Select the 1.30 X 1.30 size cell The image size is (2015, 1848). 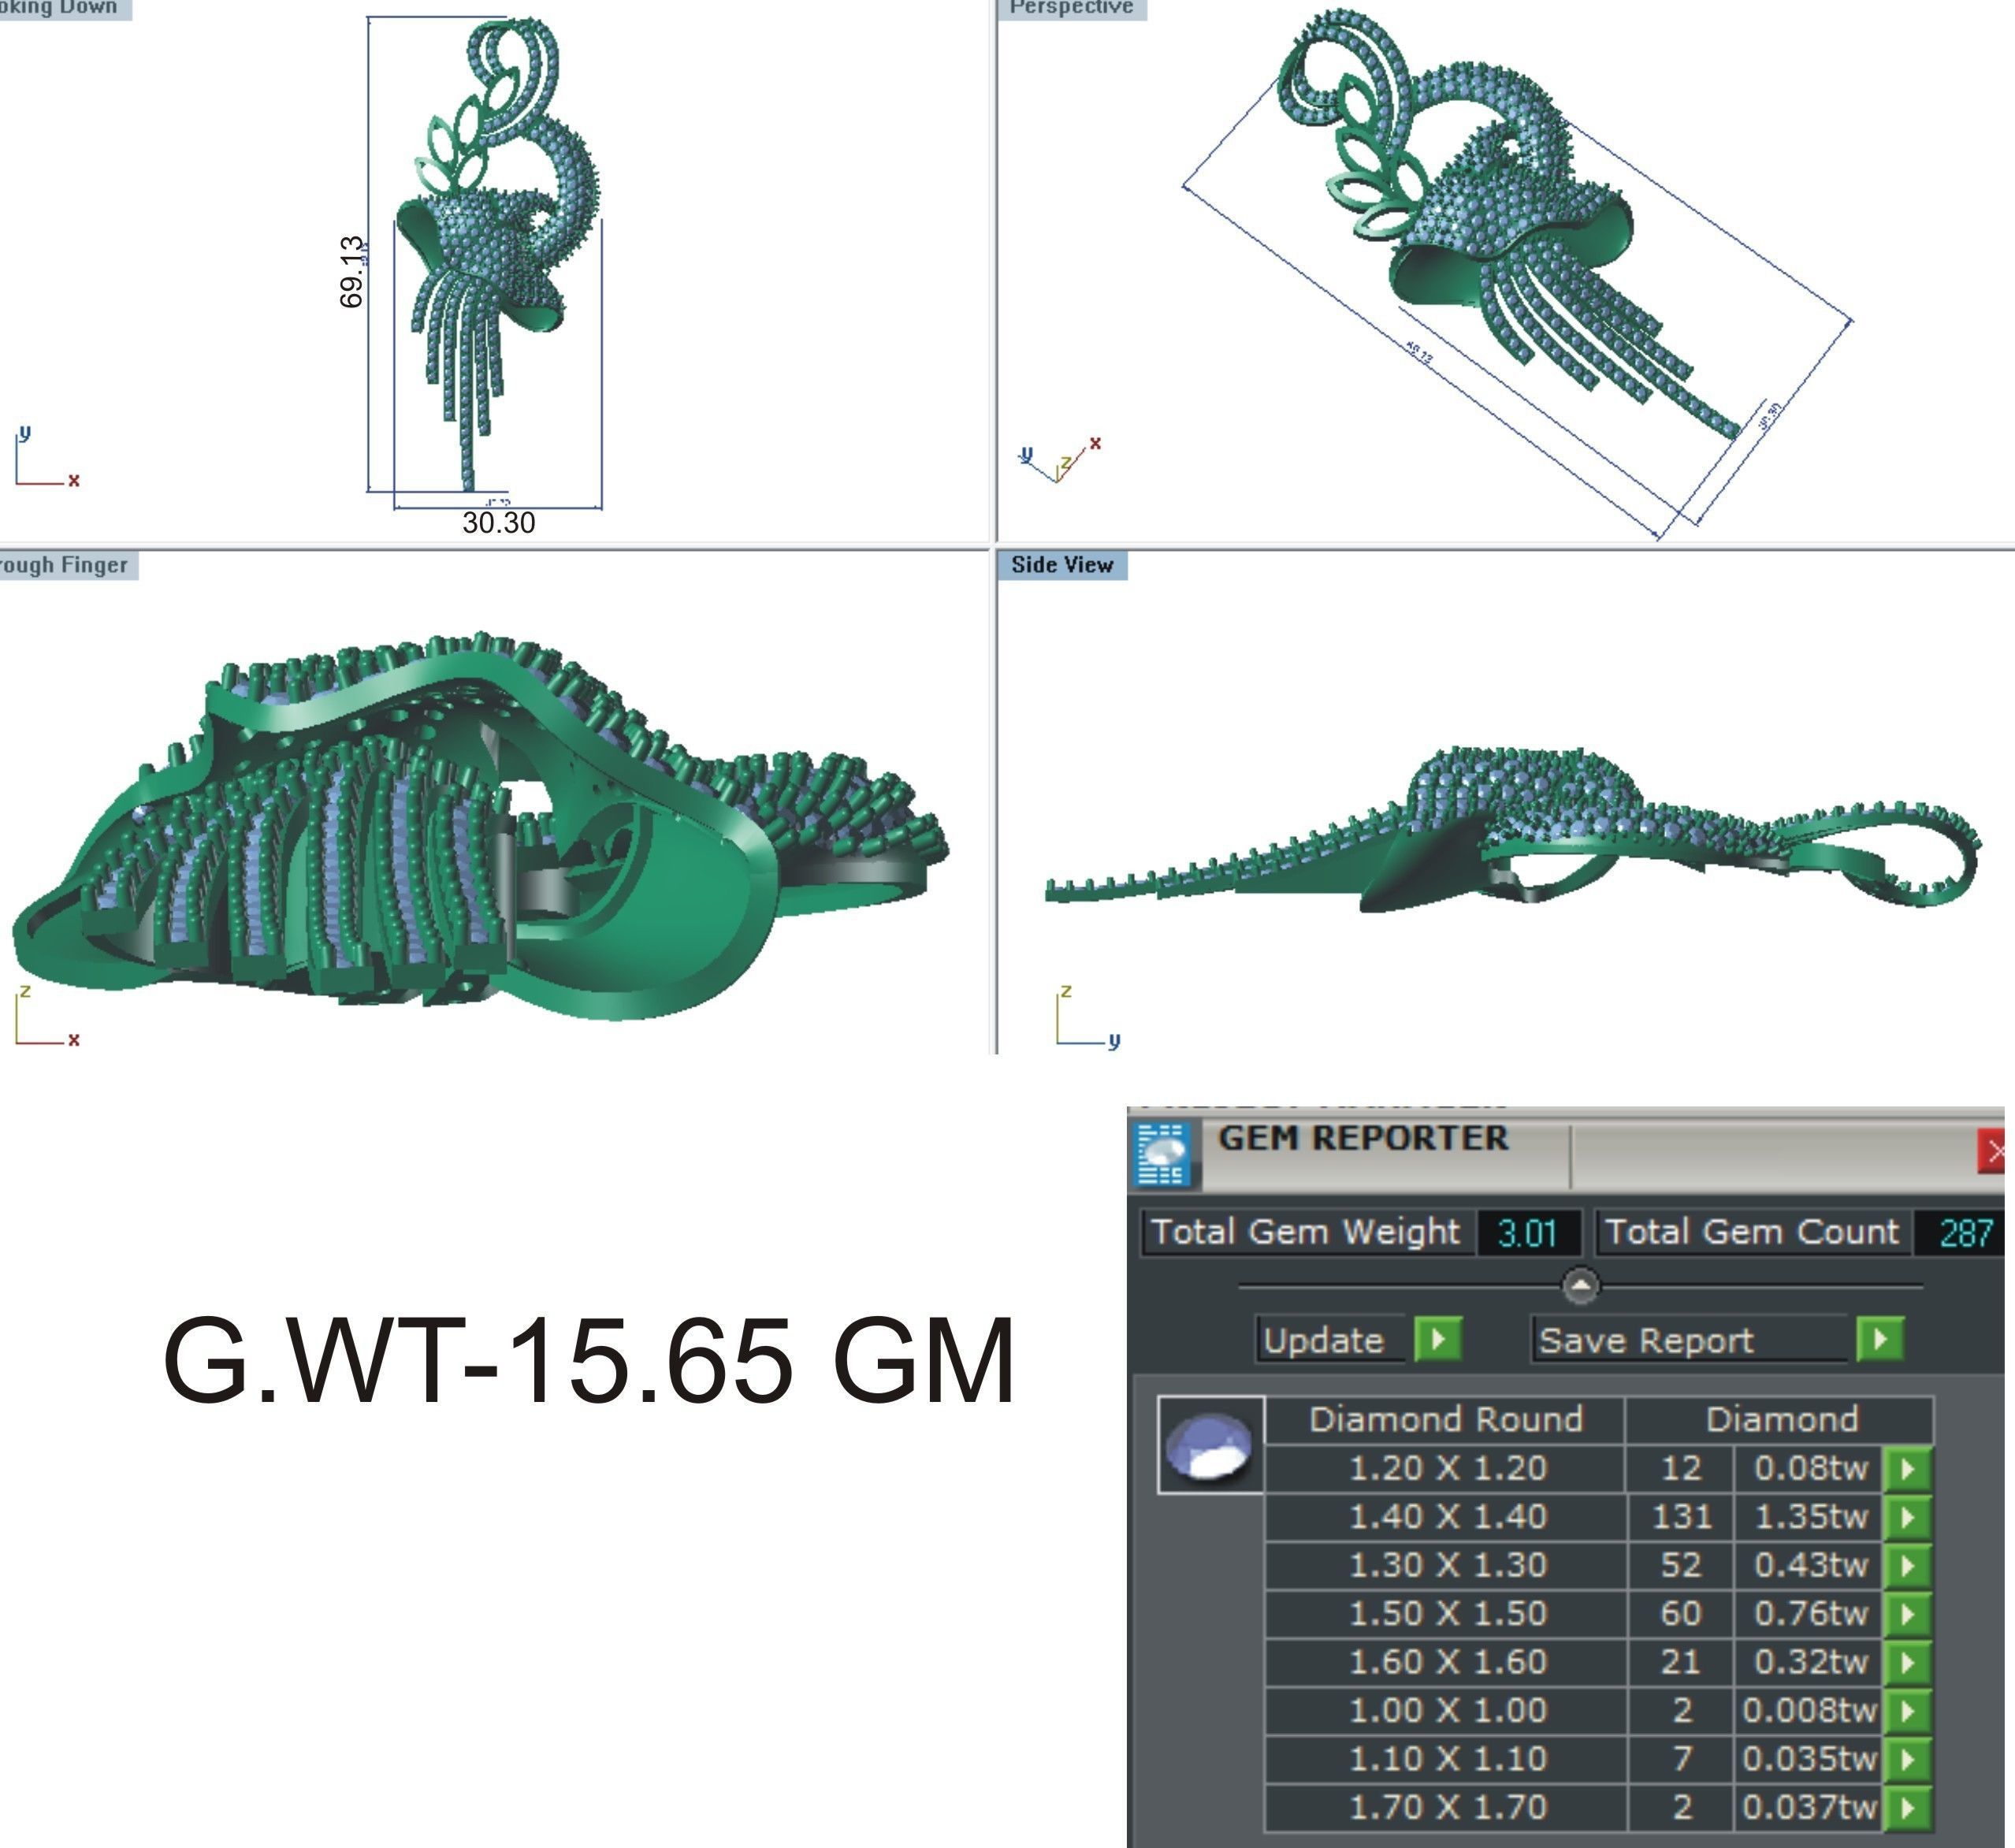click(x=1446, y=1565)
